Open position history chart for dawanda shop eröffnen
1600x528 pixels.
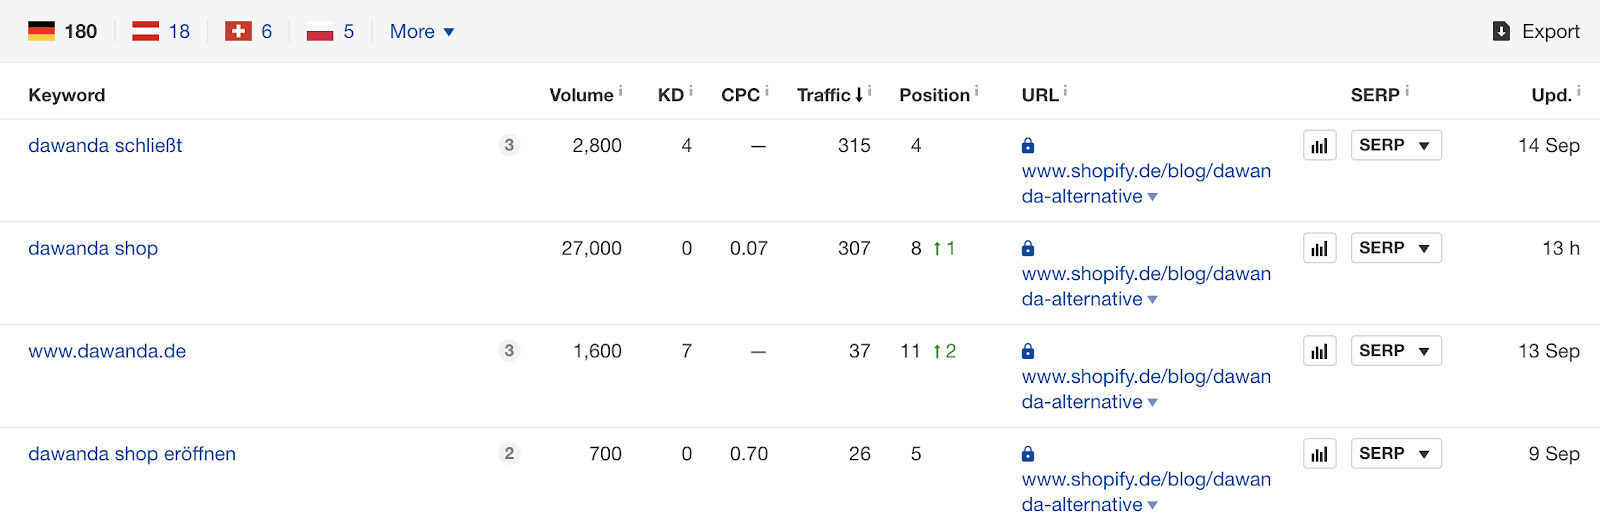(1320, 455)
